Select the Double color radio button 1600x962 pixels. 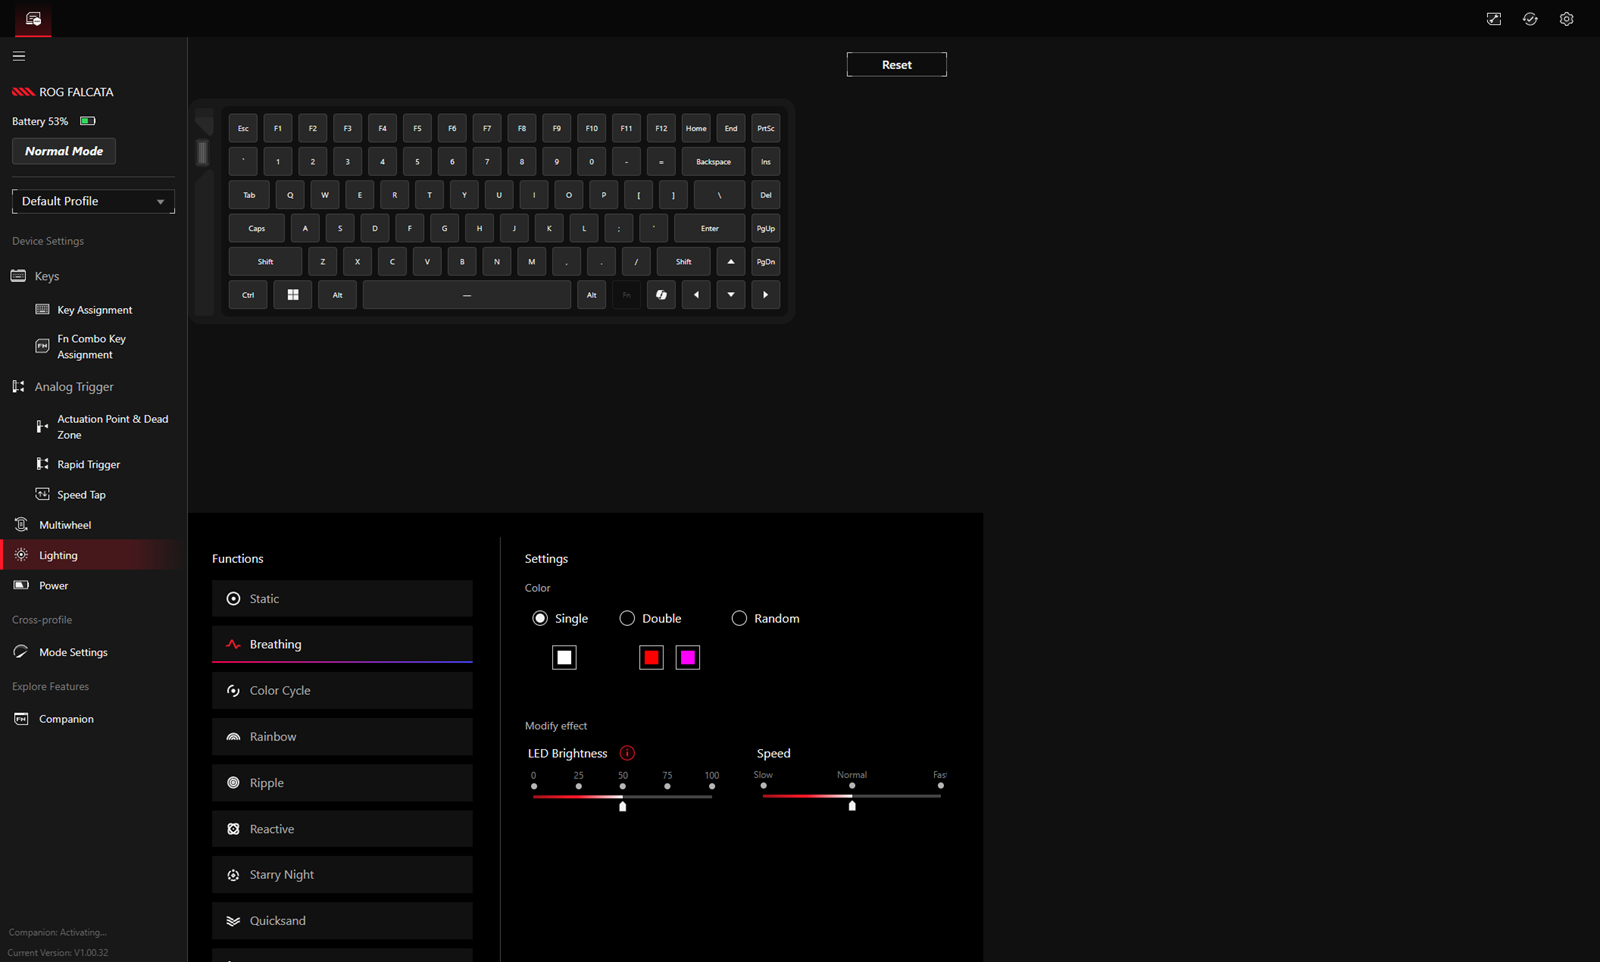(x=627, y=618)
